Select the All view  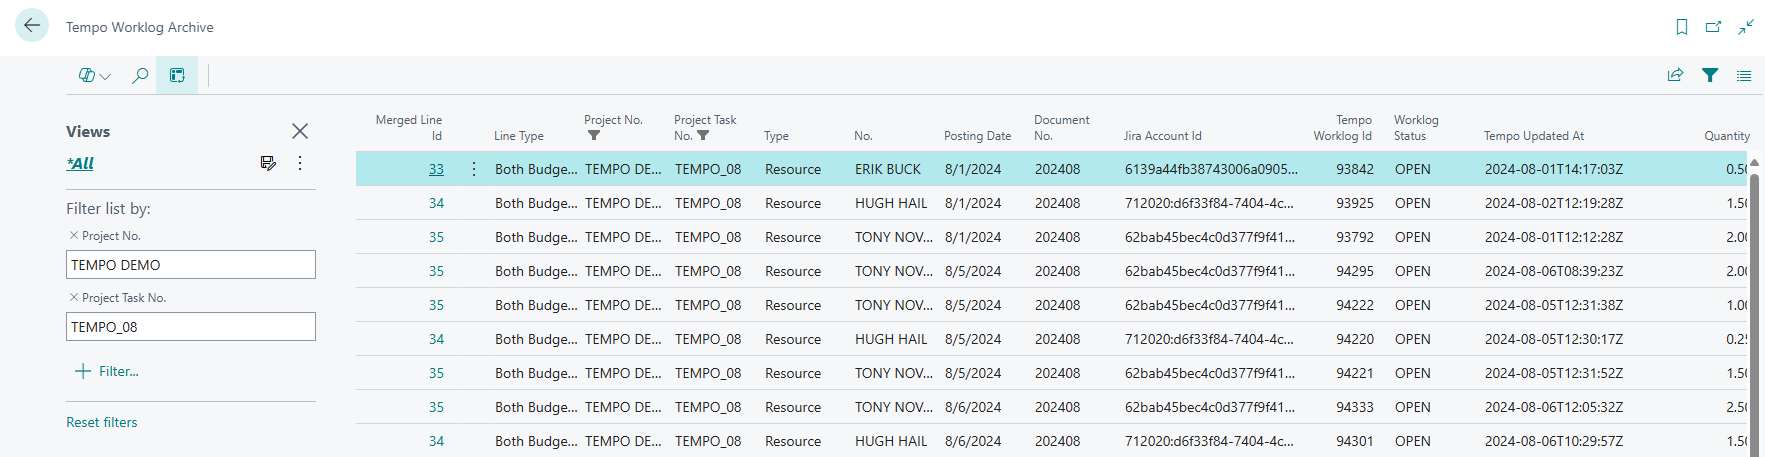click(80, 163)
